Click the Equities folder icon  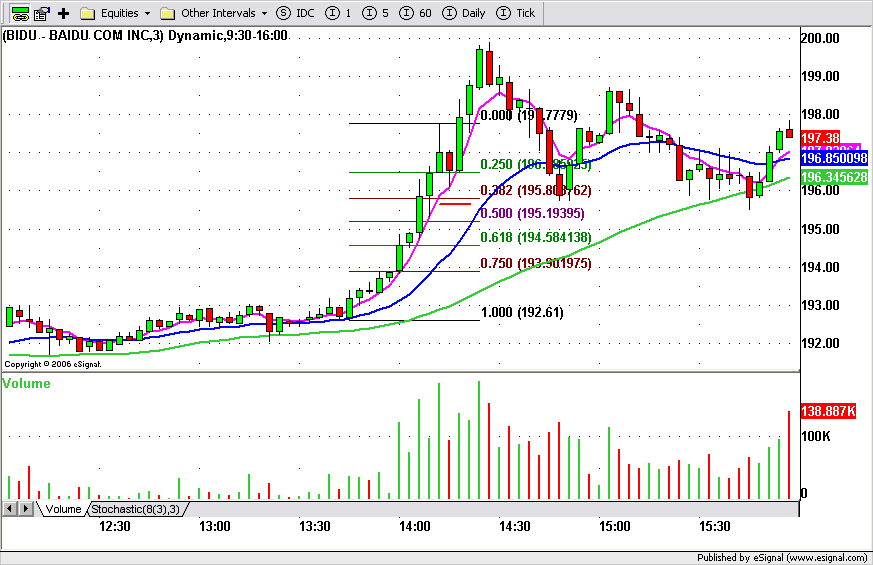click(87, 13)
